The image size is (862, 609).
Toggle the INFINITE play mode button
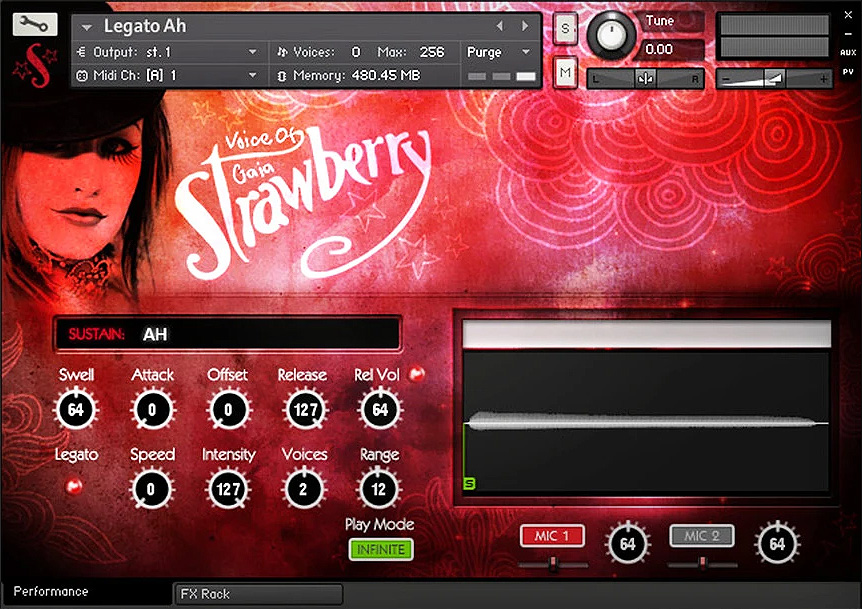click(x=381, y=549)
